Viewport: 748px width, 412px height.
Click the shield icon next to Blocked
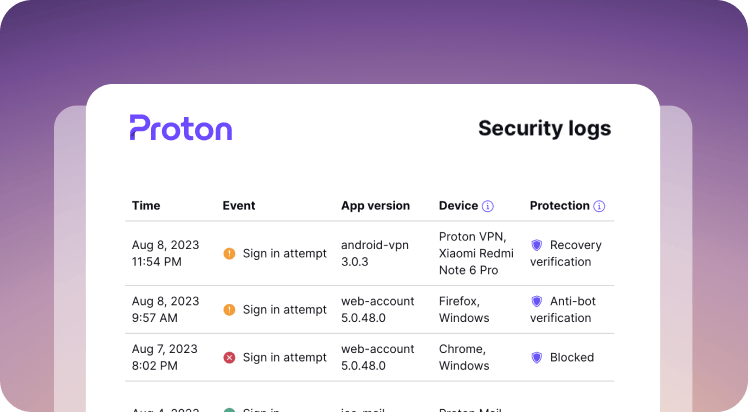point(537,357)
